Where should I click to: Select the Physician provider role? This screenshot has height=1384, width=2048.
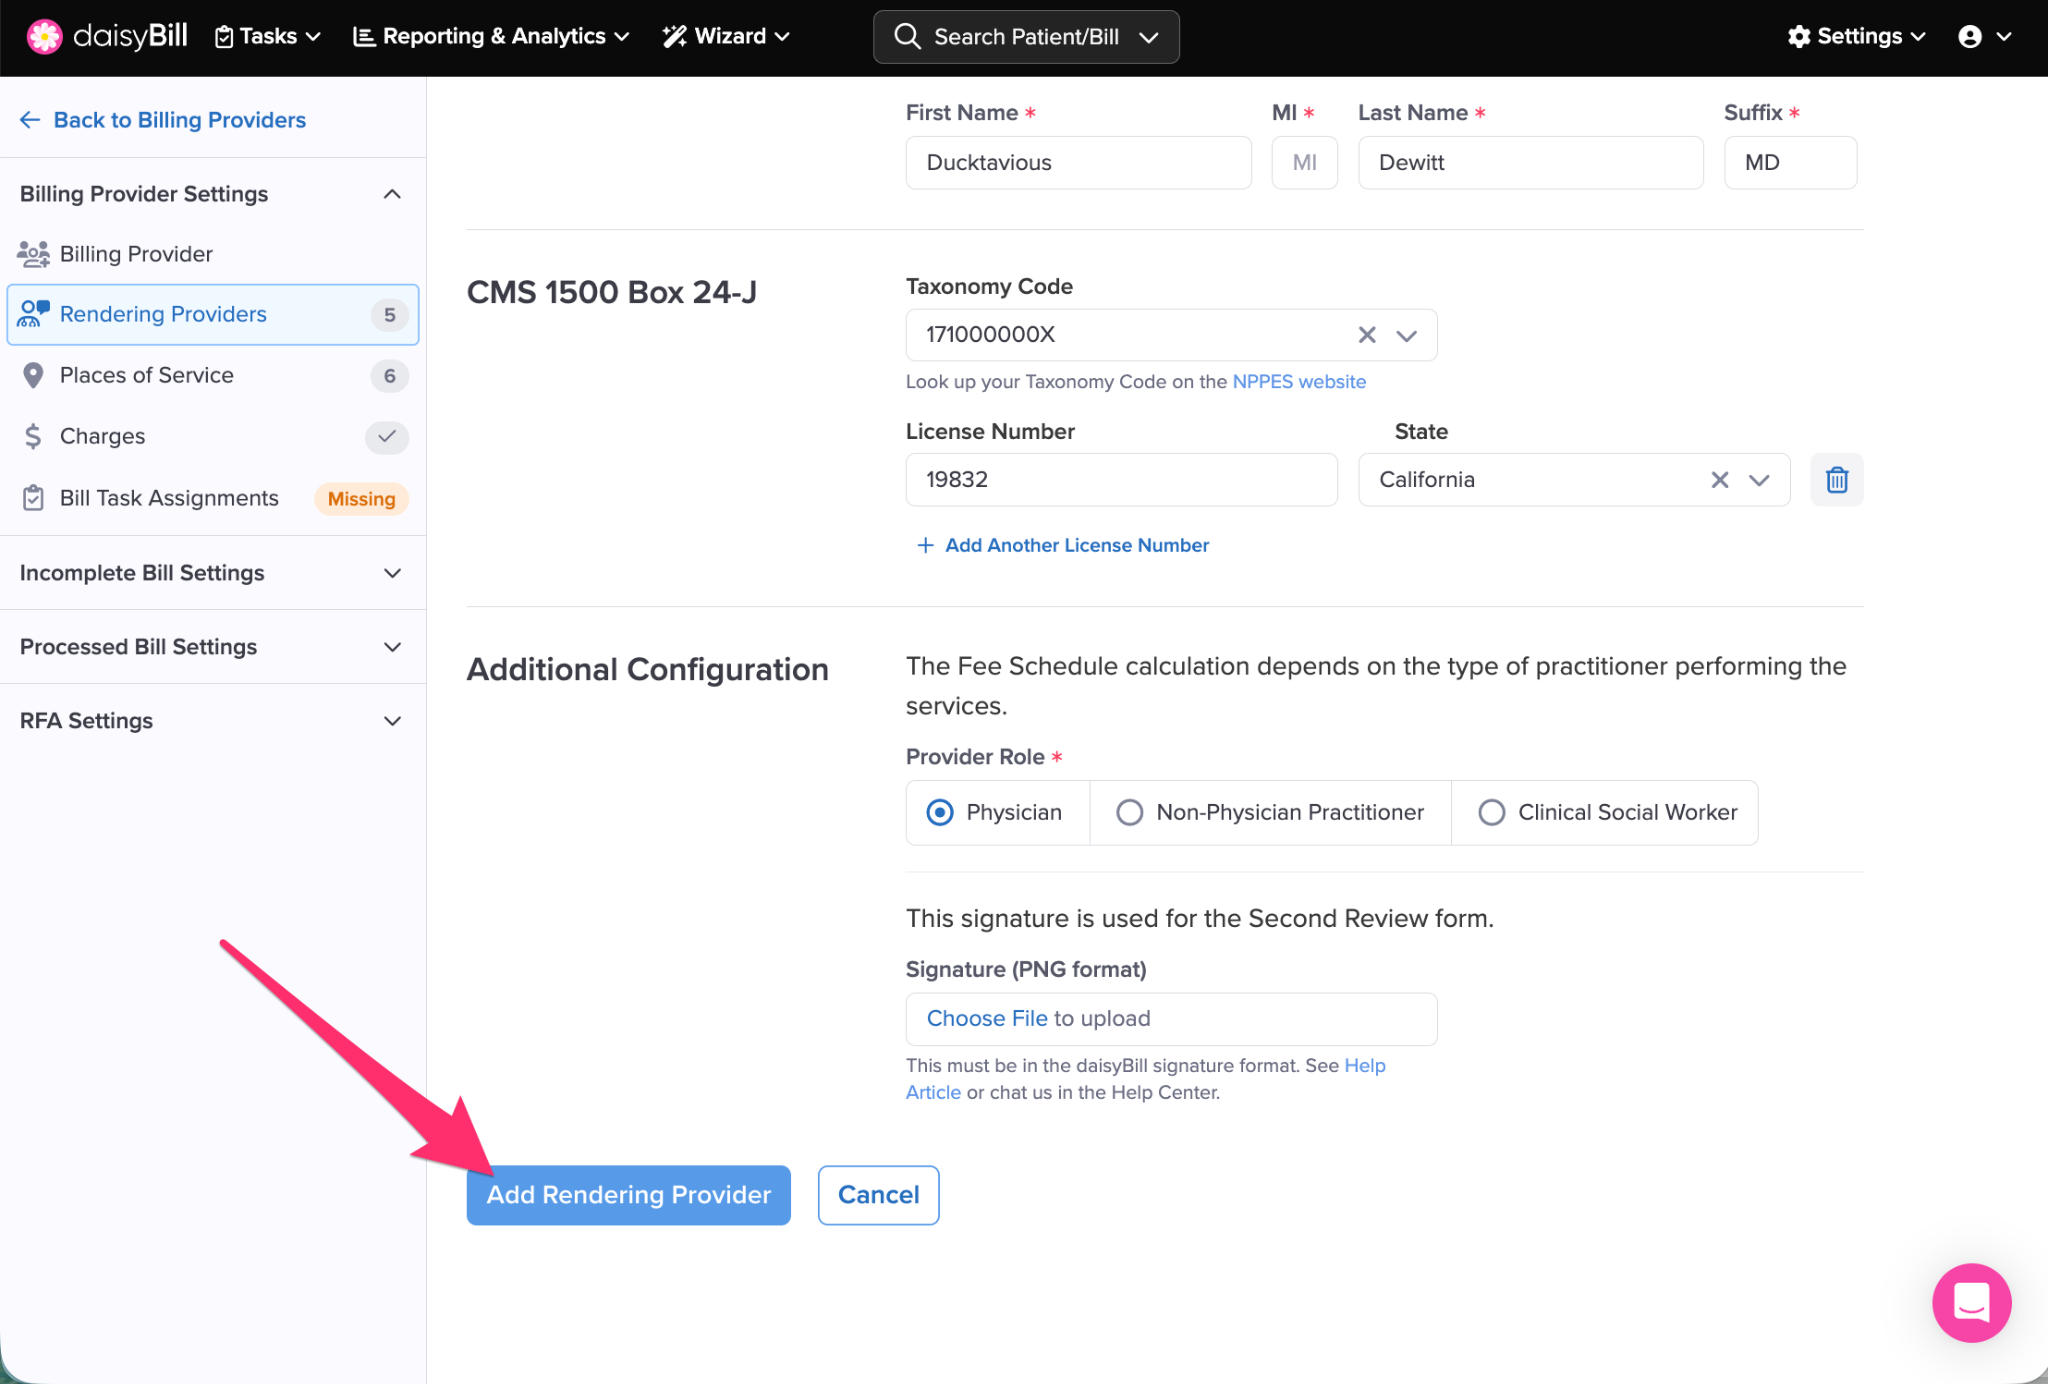tap(940, 812)
